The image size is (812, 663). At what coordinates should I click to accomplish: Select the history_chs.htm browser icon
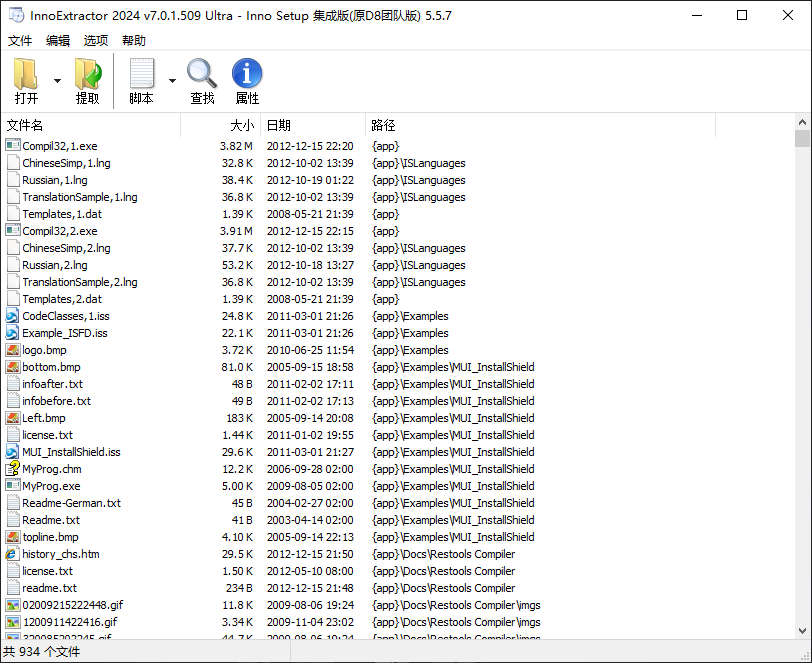[13, 554]
